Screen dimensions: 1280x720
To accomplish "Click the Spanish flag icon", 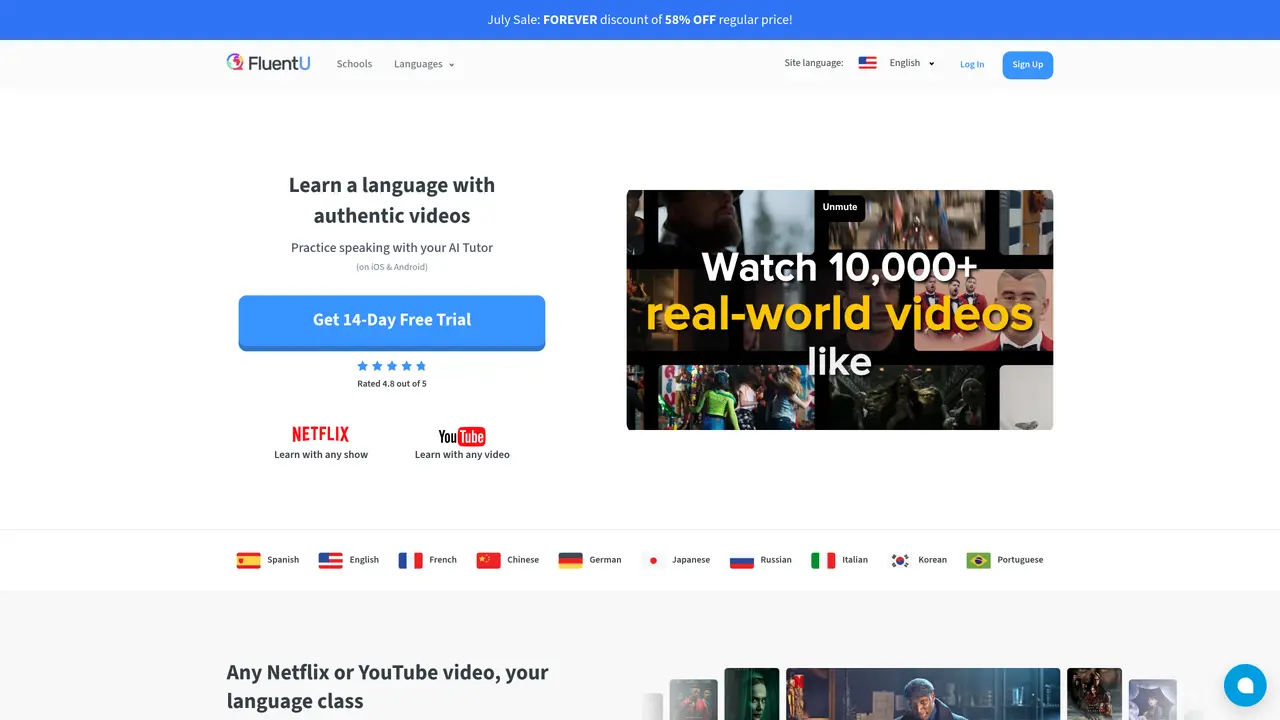I will [249, 560].
